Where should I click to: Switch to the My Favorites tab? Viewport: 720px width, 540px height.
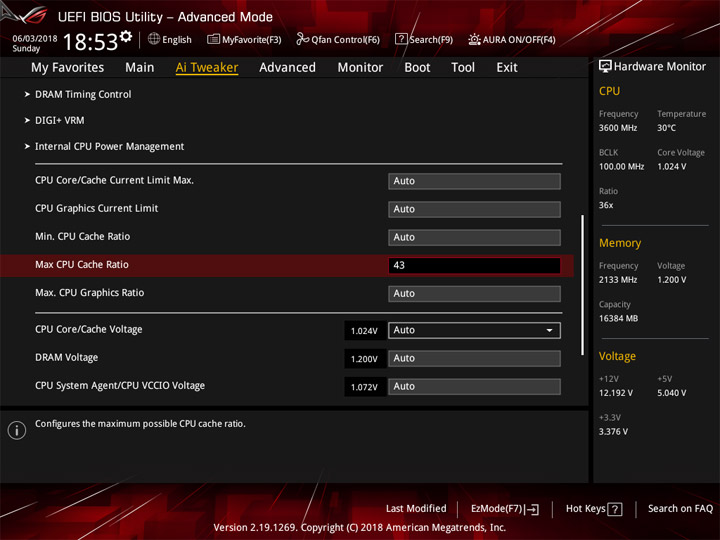pos(68,68)
